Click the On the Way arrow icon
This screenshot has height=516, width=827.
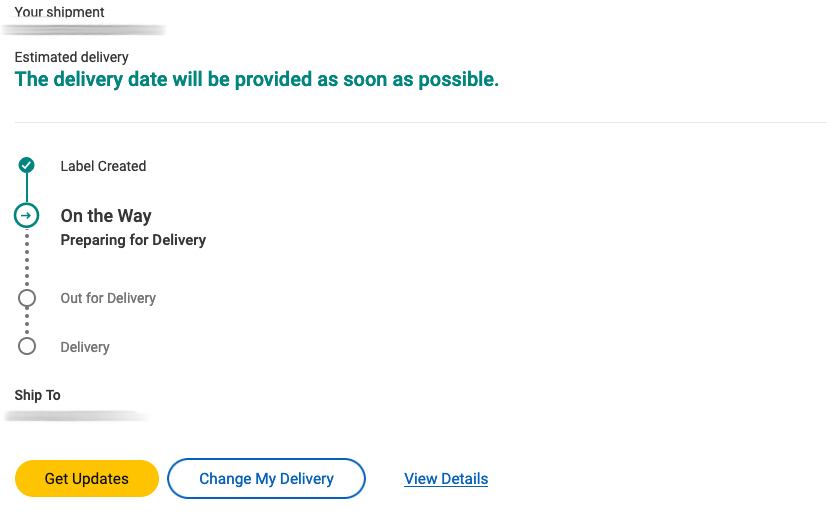tap(26, 215)
